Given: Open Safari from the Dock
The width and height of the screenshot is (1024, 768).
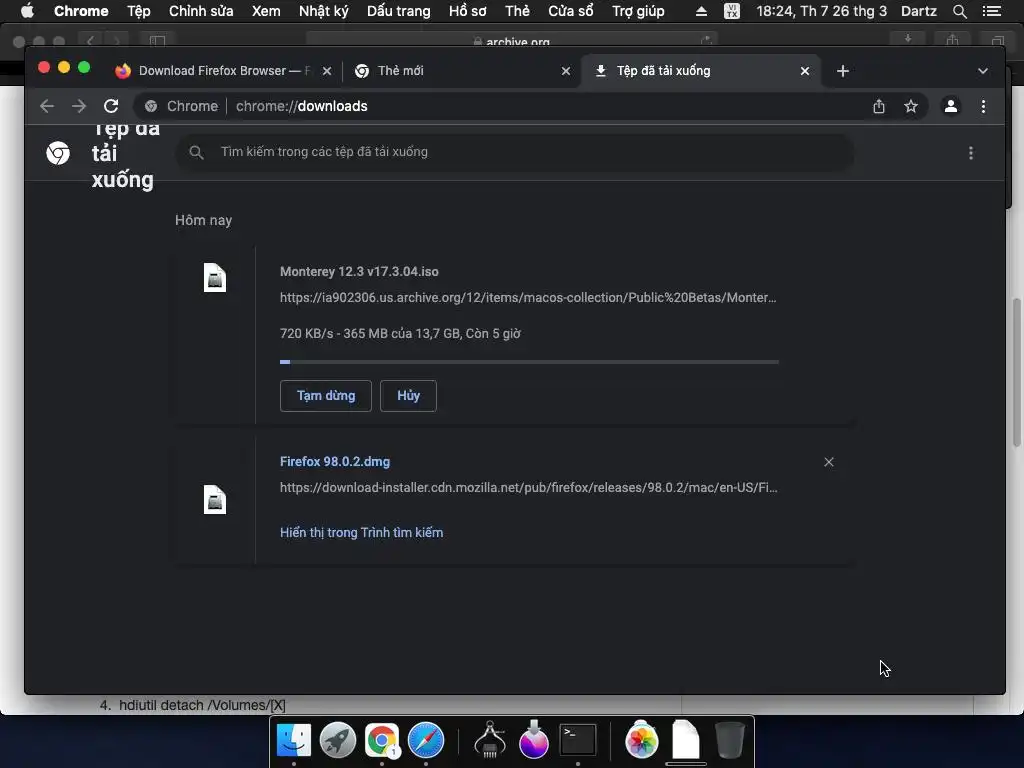Looking at the screenshot, I should [426, 740].
